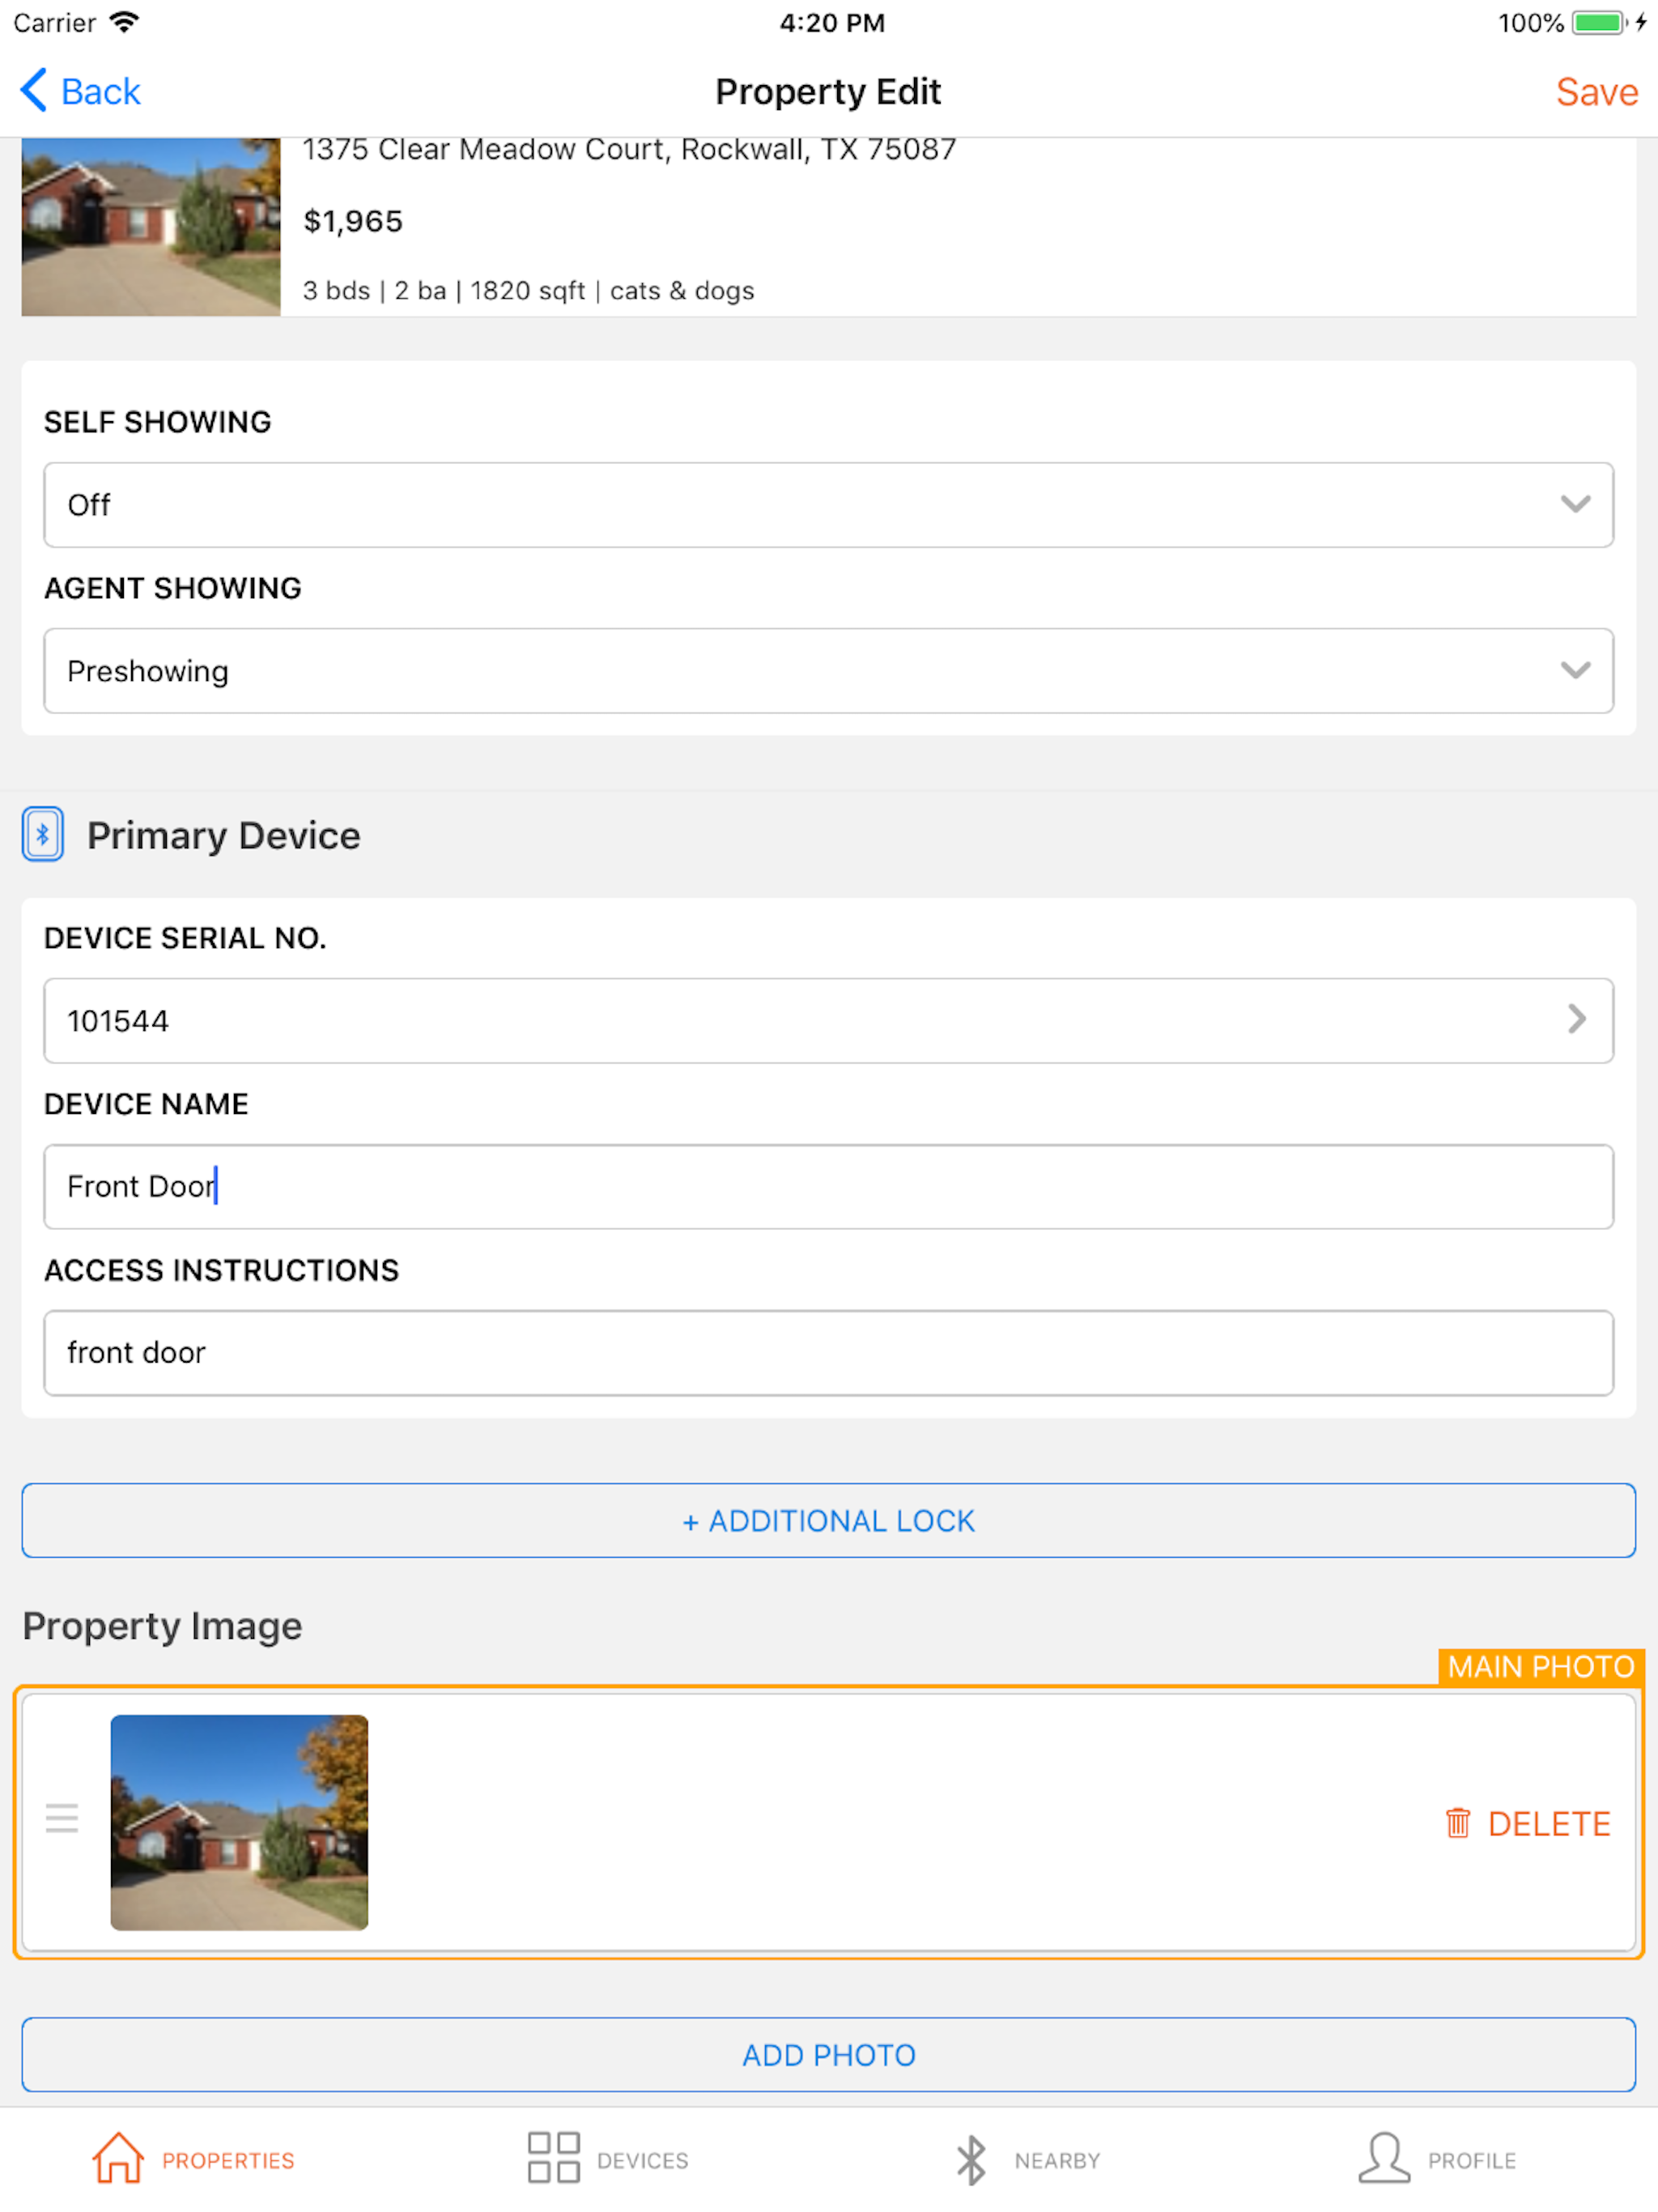Screen dimensions: 1658x2212
Task: Select the main property photo thumbnail
Action: tap(239, 1822)
